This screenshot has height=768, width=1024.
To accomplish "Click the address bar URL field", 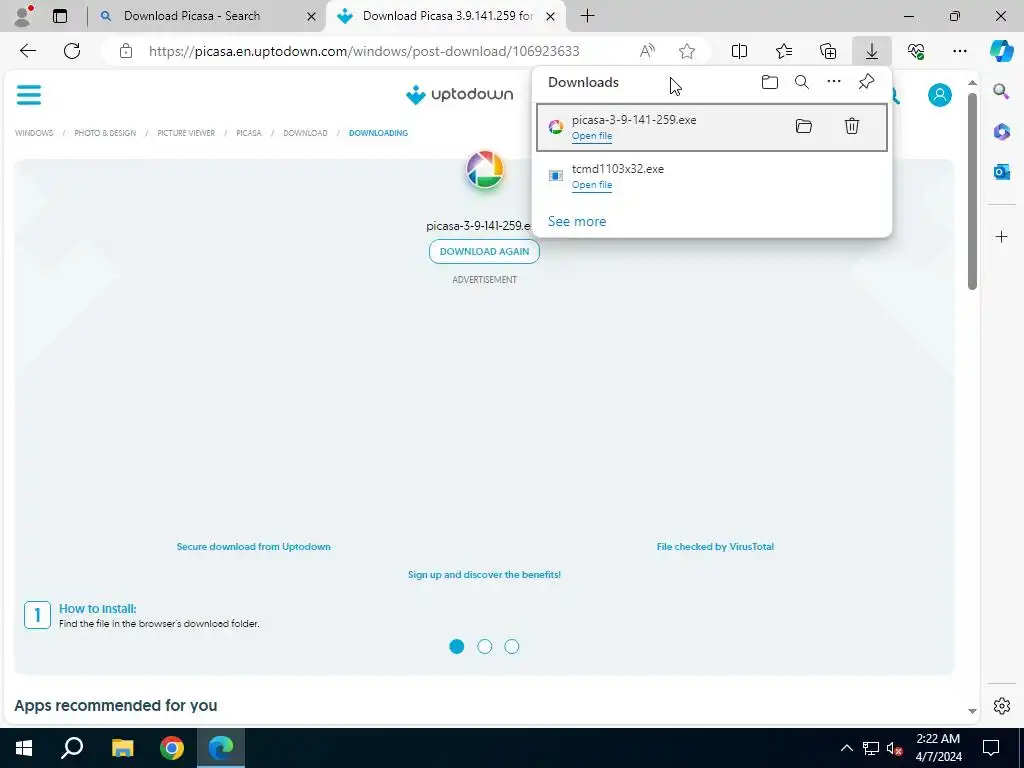I will pos(364,51).
